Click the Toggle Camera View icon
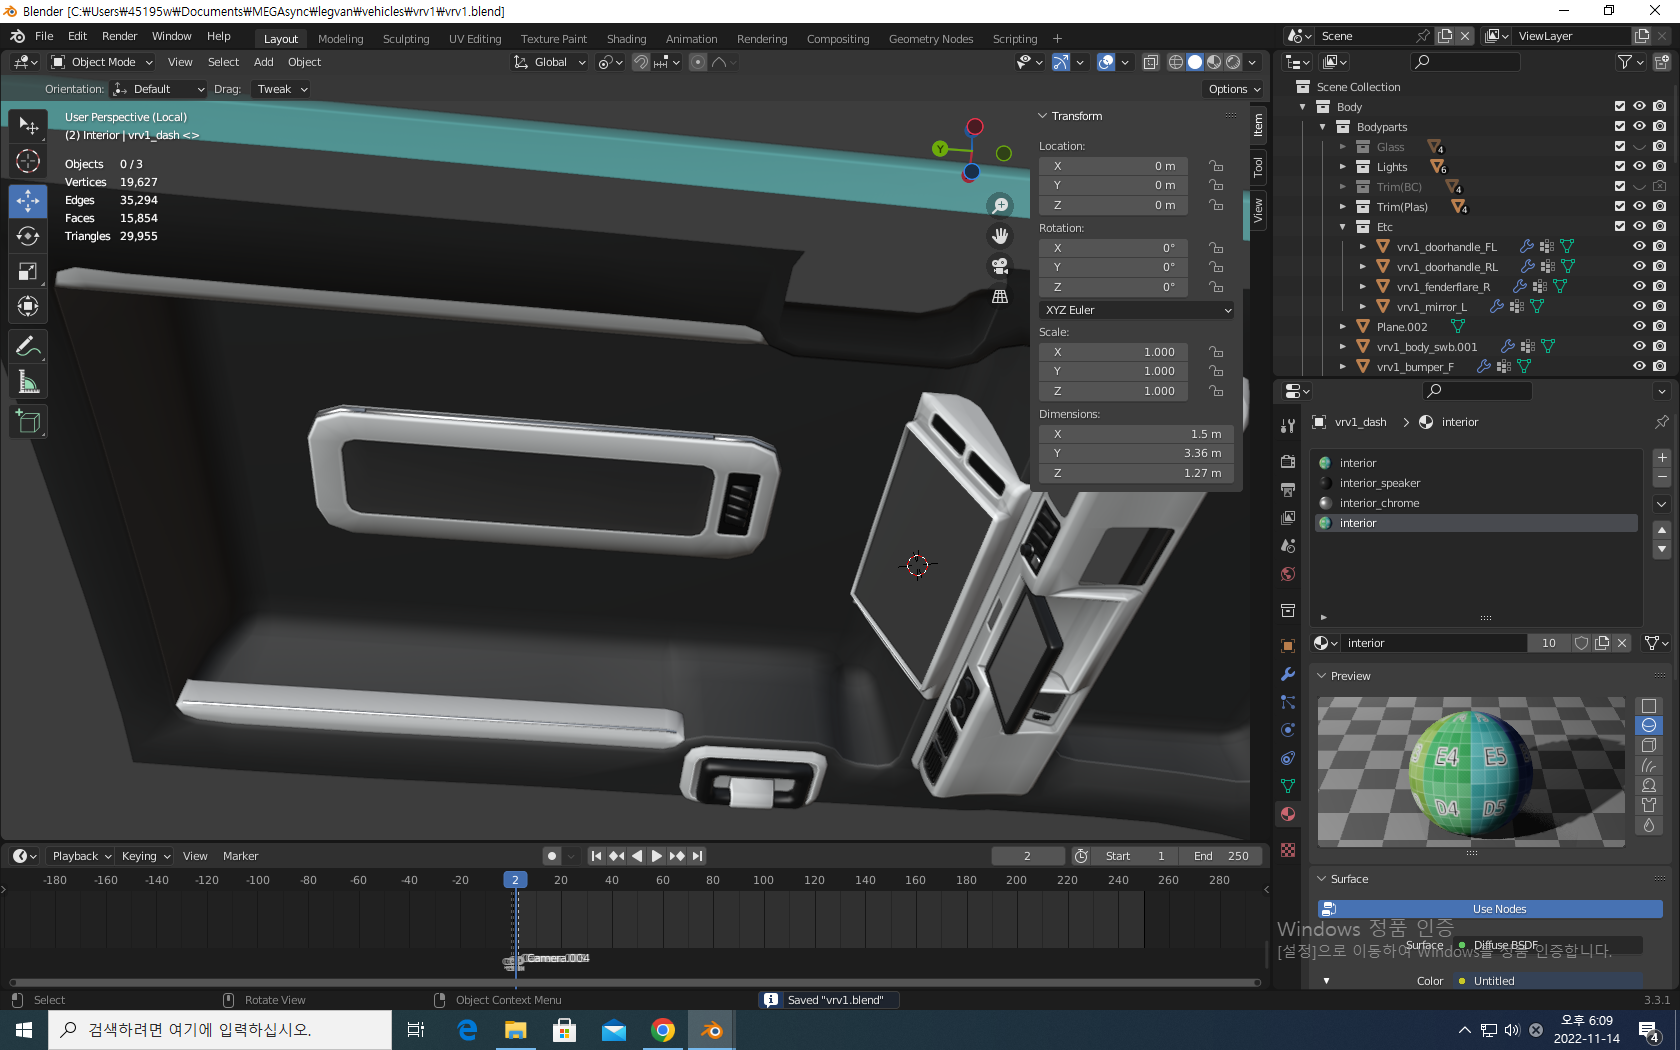This screenshot has width=1680, height=1050. [x=999, y=266]
